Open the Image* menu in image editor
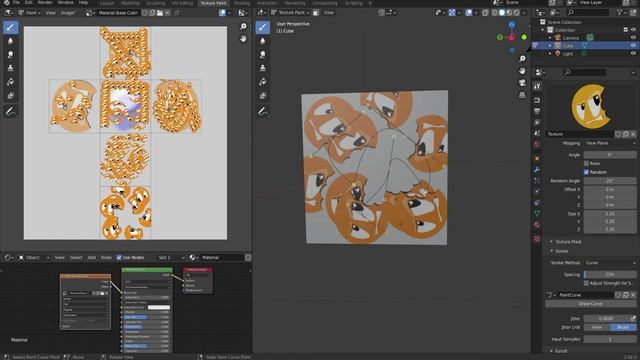 (68, 13)
